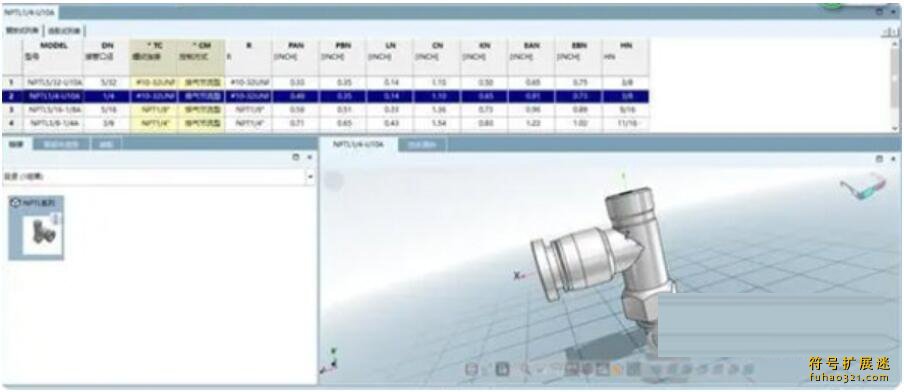
Task: Click the NPTL series thumbnail in results
Action: pyautogui.click(x=36, y=228)
